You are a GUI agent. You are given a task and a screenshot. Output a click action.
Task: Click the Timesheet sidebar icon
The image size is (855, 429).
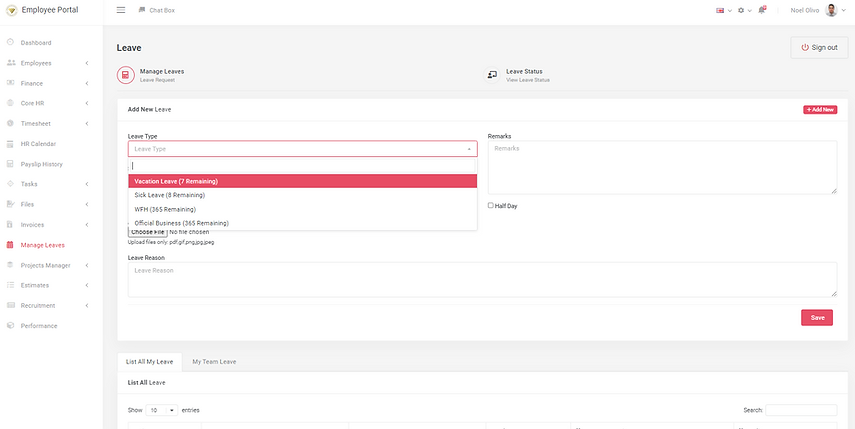click(10, 124)
